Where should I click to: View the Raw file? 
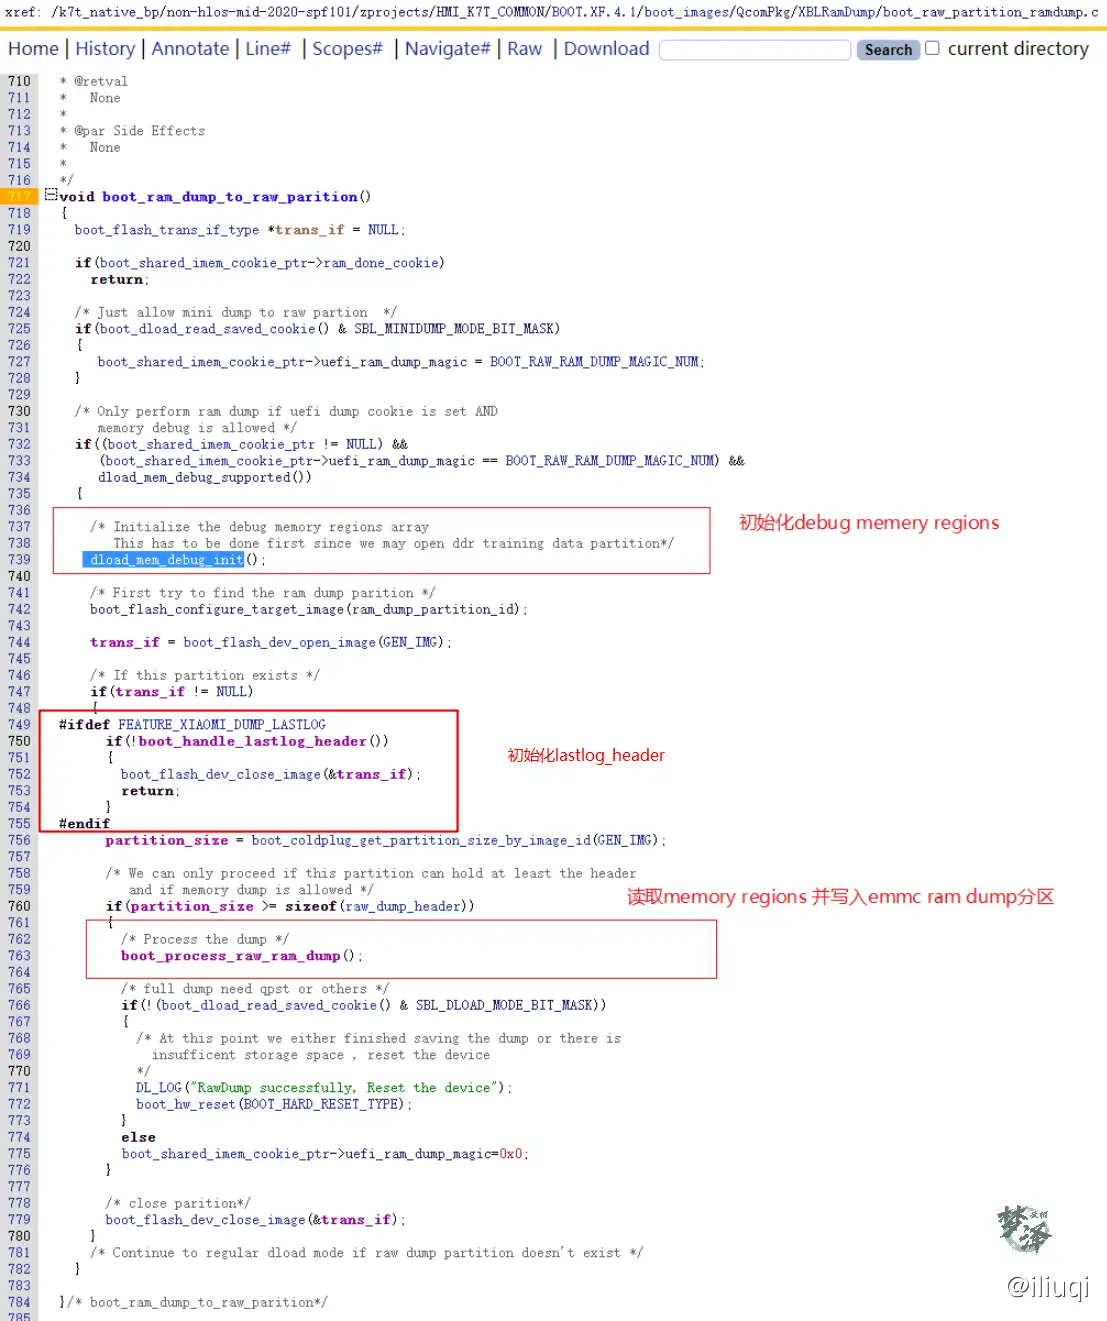coord(524,49)
